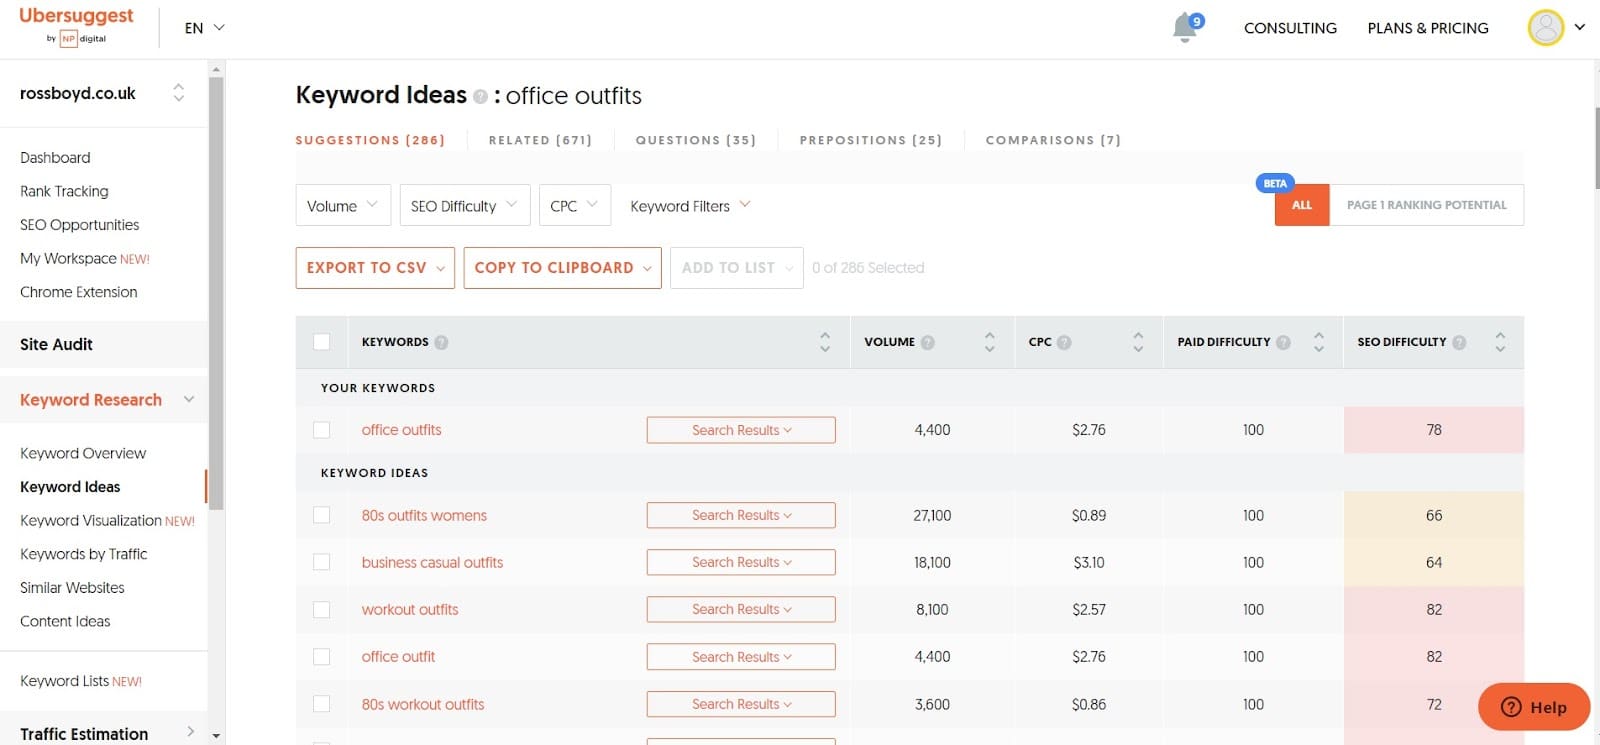Image resolution: width=1600 pixels, height=745 pixels.
Task: Click the help icon beside Keyword Ideas heading
Action: (480, 96)
